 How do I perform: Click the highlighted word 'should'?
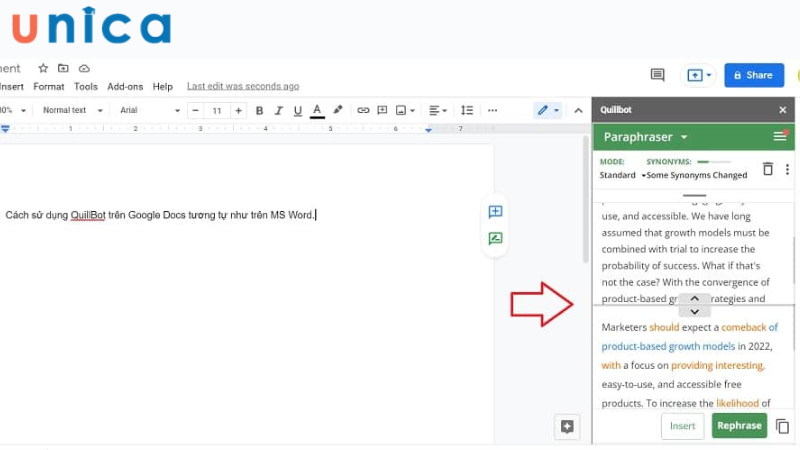664,327
